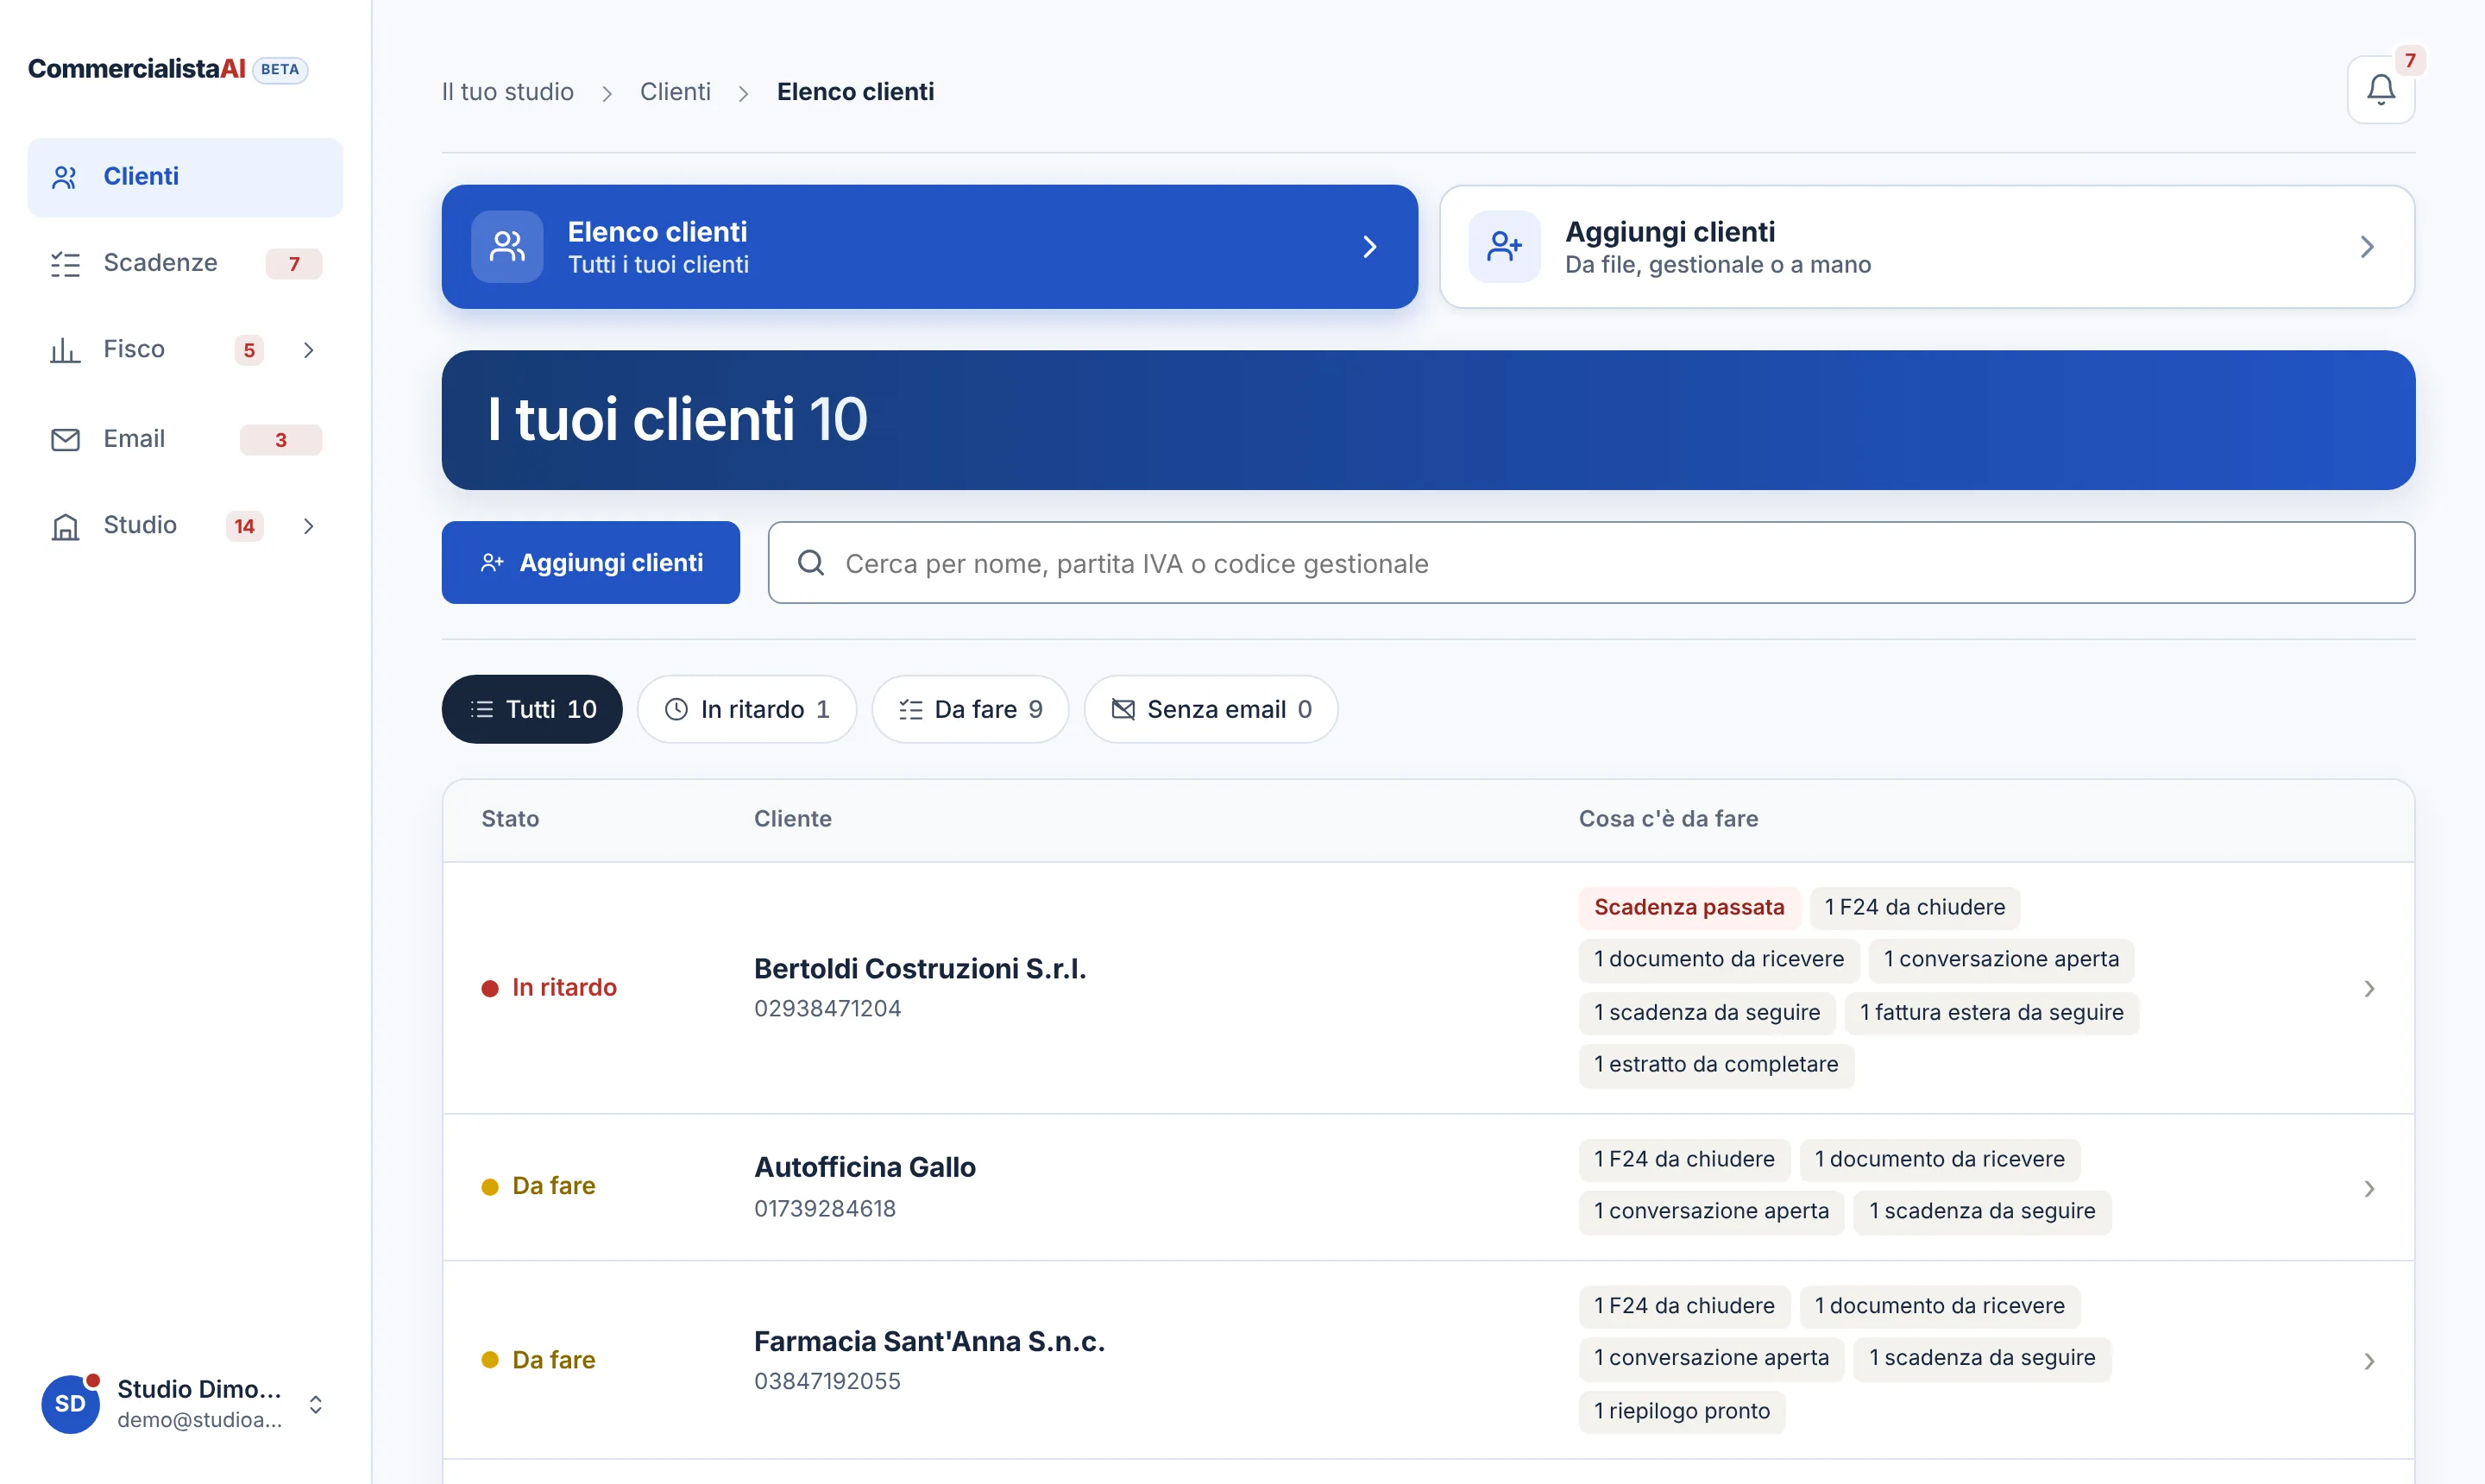The image size is (2485, 1484).
Task: Click the Fisco badge showing 5
Action: point(249,350)
